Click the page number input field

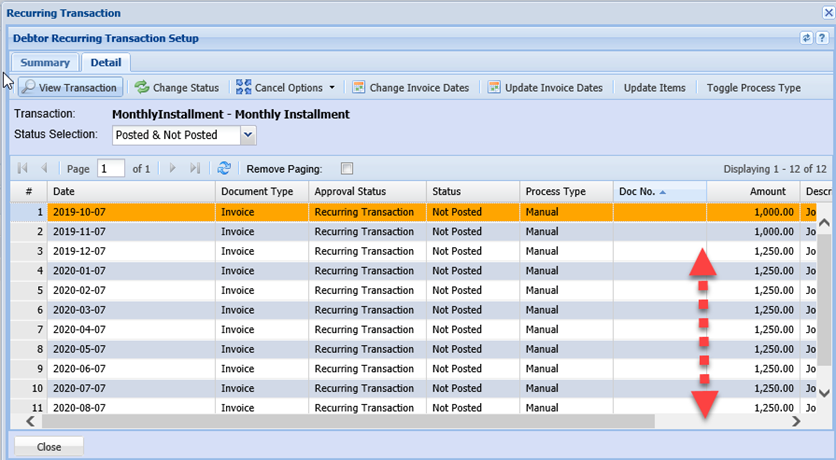point(111,169)
